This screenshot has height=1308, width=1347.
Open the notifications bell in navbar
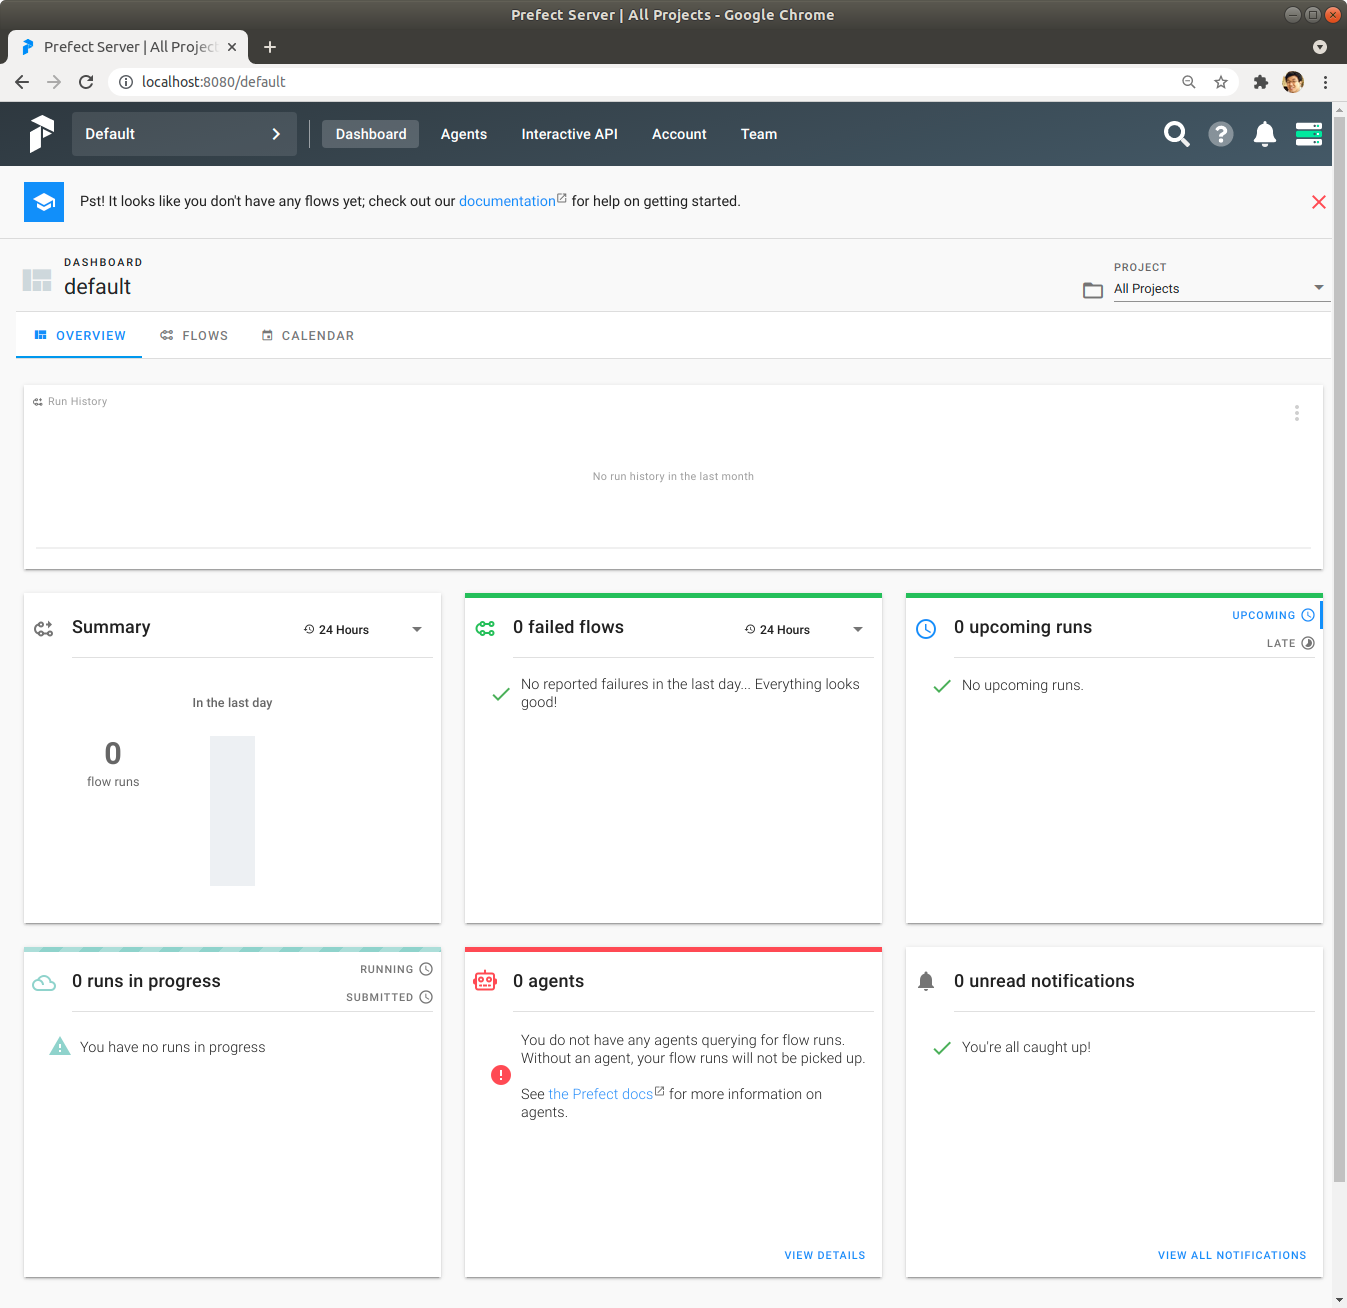click(1265, 134)
